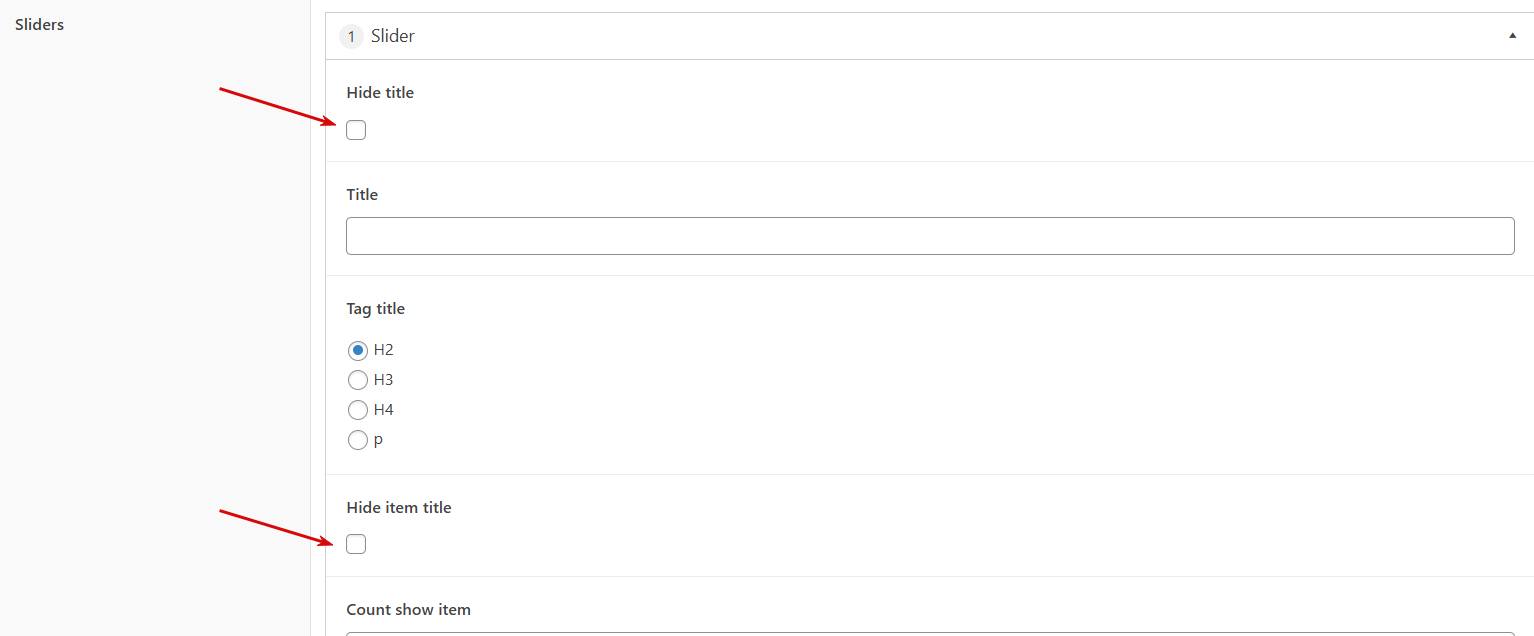This screenshot has height=636, width=1534.
Task: Click the "H4" option label text
Action: tap(384, 410)
